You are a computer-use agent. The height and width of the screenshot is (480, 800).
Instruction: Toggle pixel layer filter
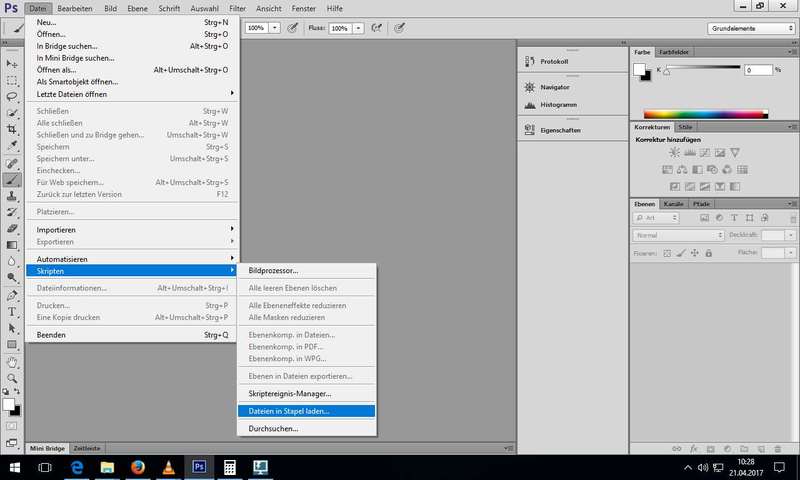click(704, 218)
